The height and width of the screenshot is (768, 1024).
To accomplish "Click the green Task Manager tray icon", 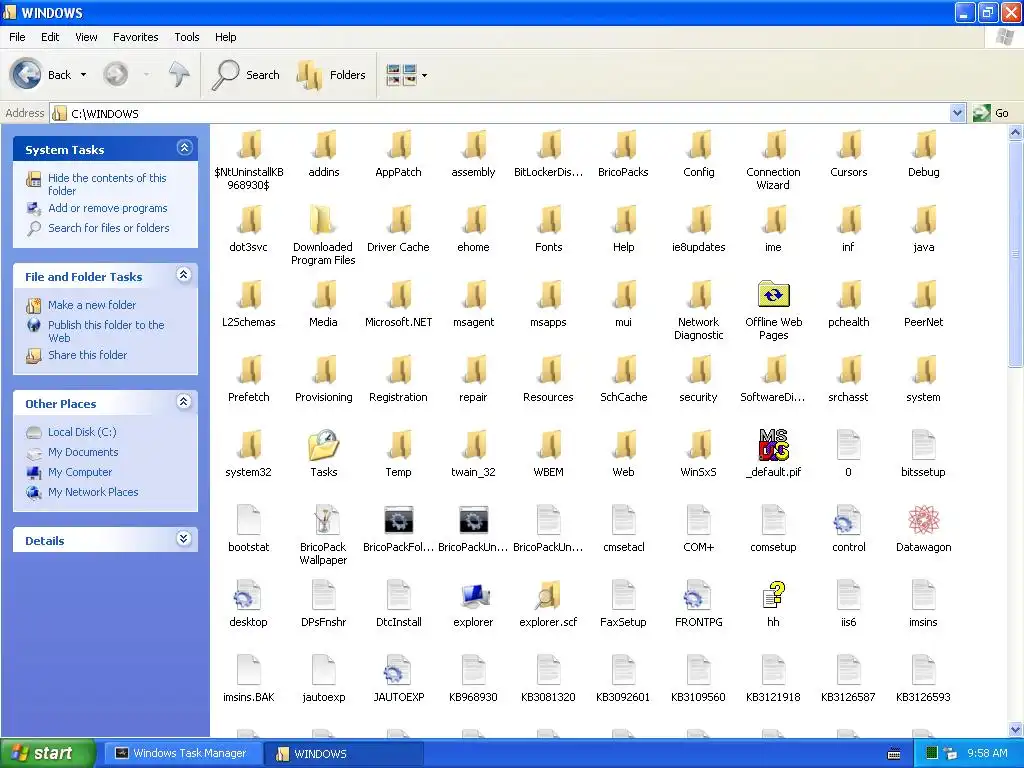I will tap(932, 753).
